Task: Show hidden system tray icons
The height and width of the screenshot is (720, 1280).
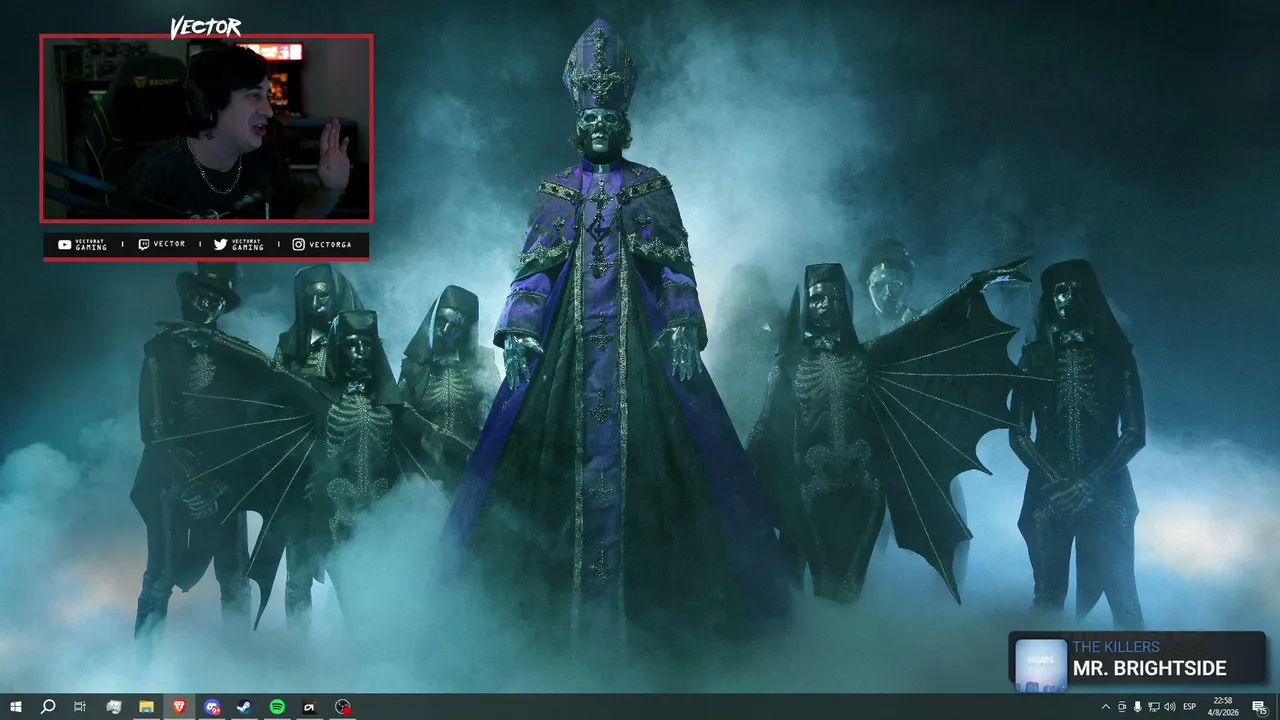Action: coord(1105,707)
